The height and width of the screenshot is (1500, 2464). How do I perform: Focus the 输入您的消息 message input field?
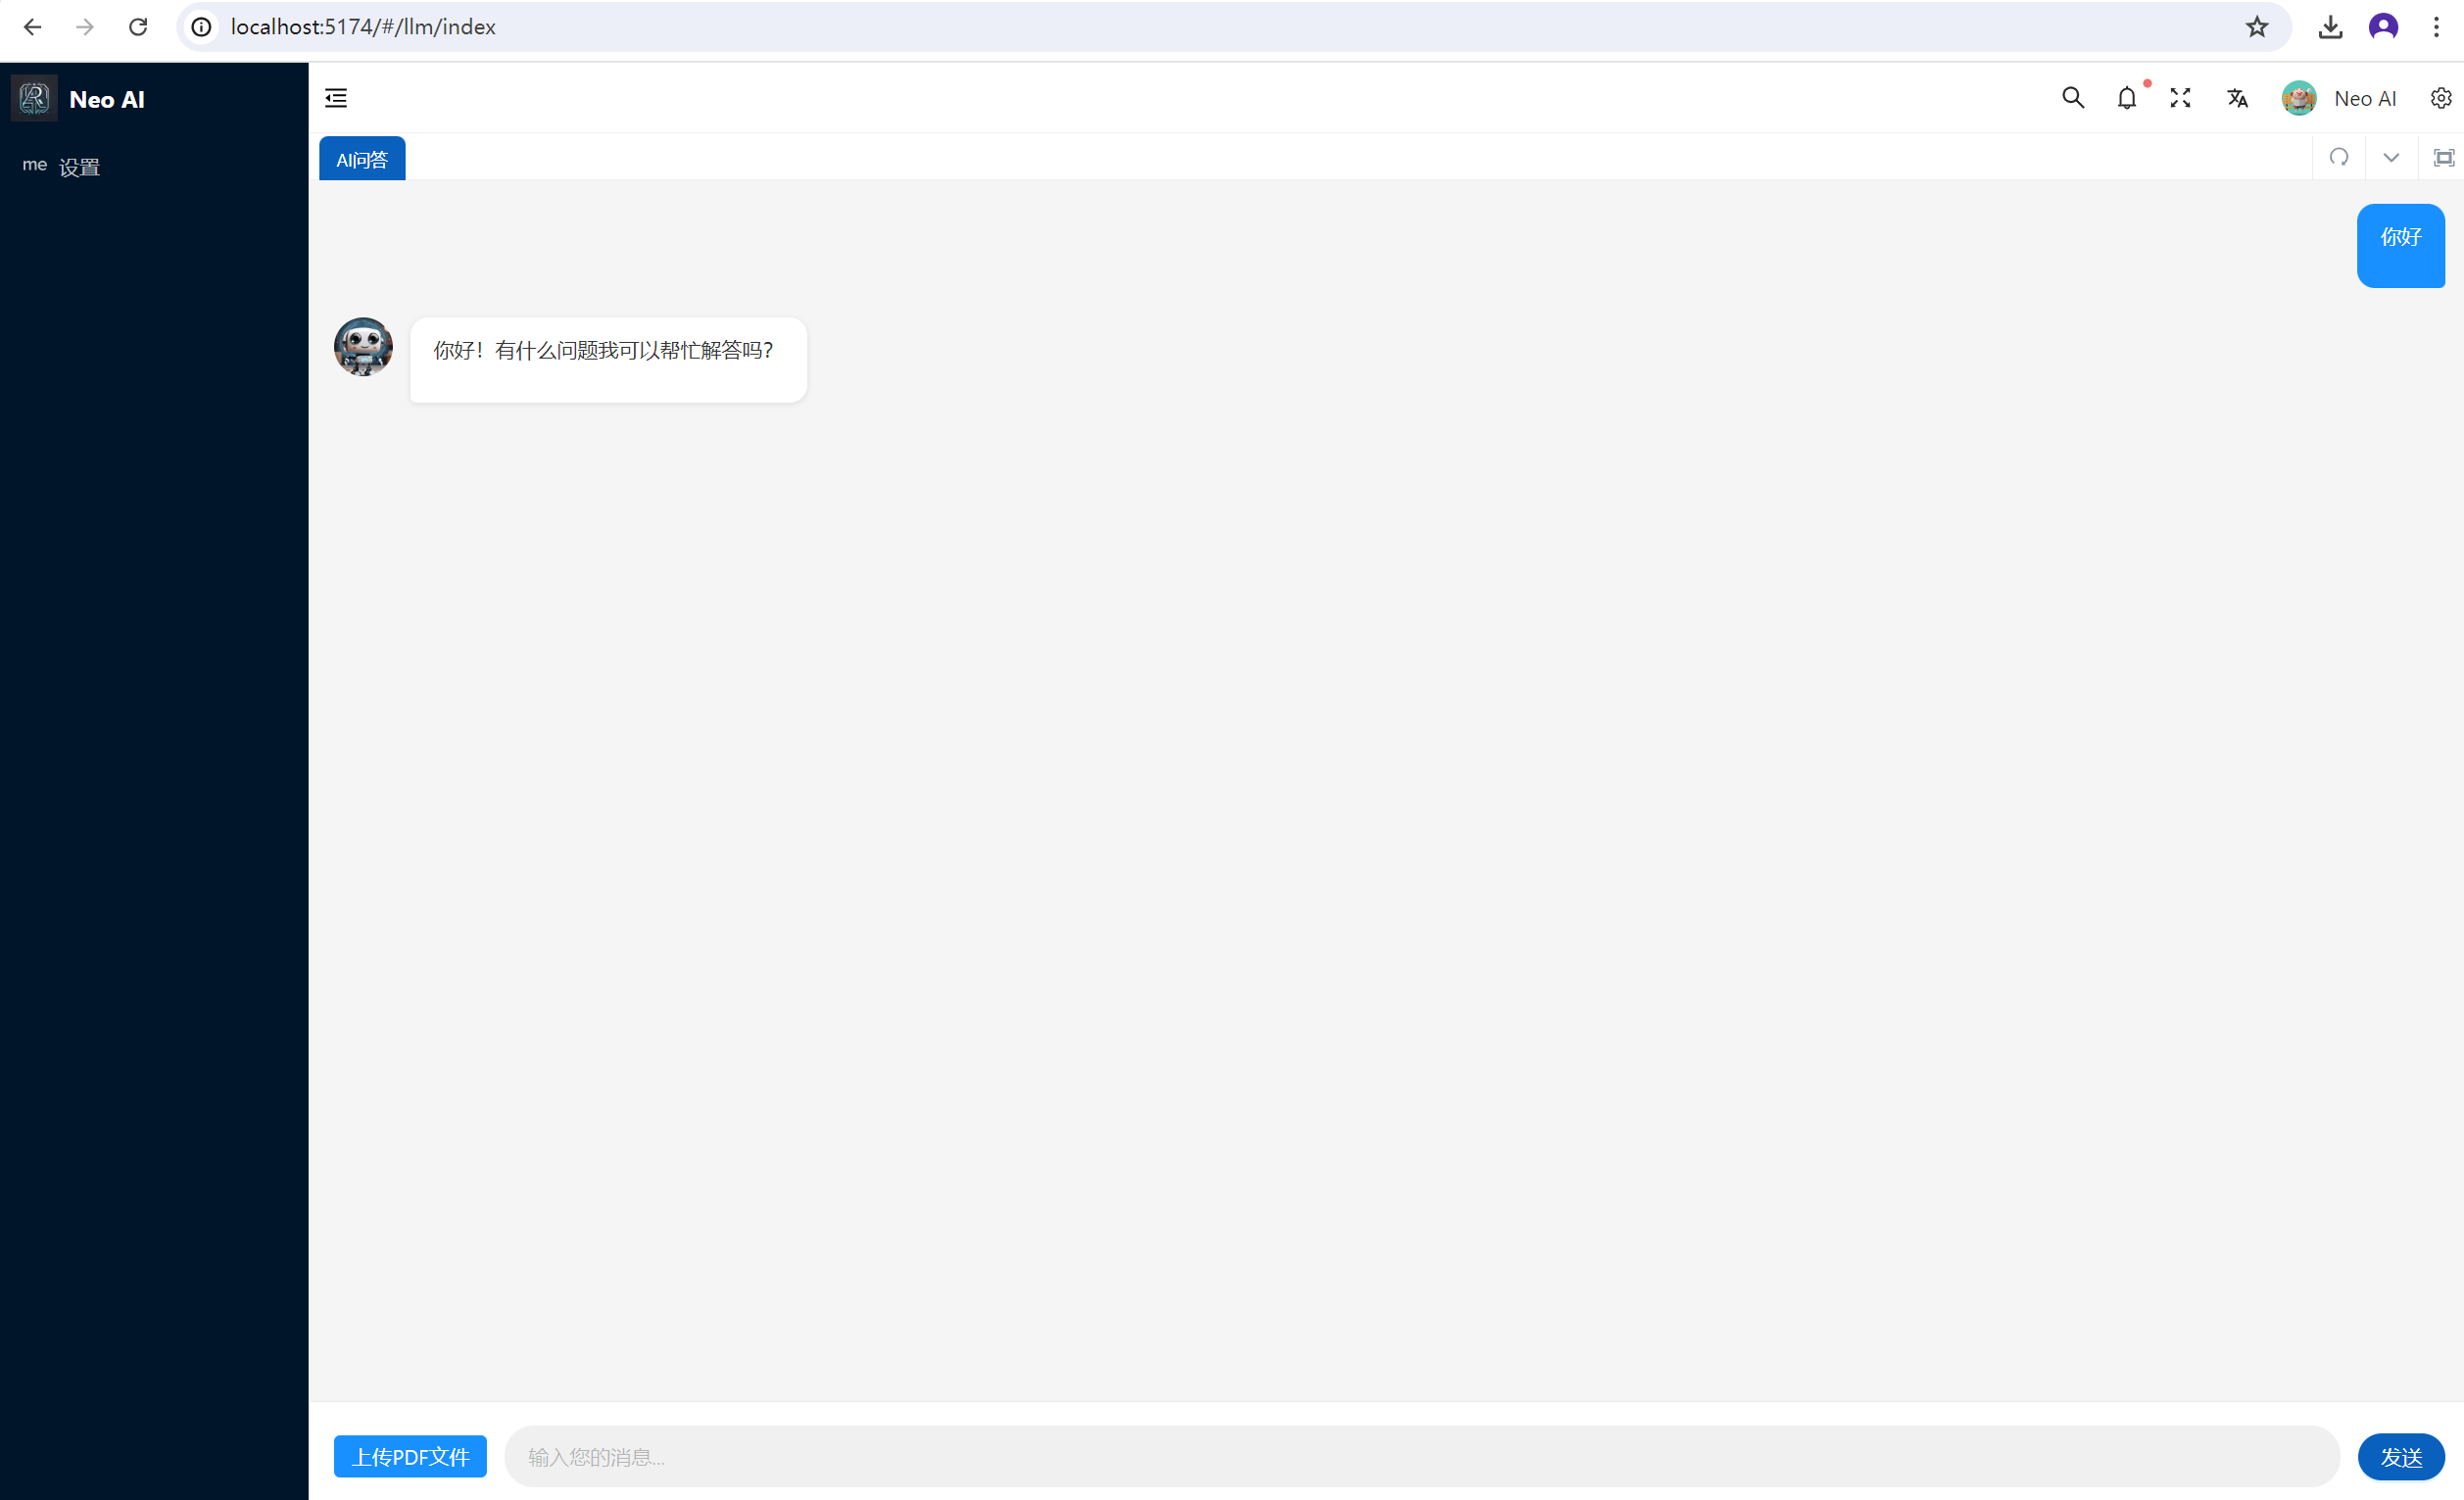click(x=1421, y=1457)
